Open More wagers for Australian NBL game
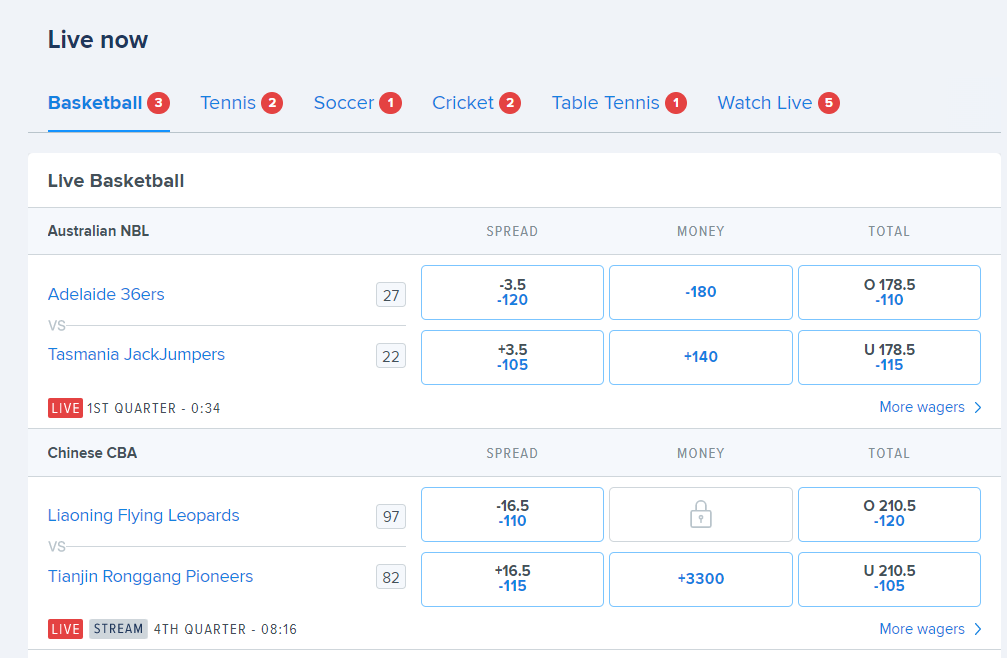1007x658 pixels. click(x=930, y=408)
